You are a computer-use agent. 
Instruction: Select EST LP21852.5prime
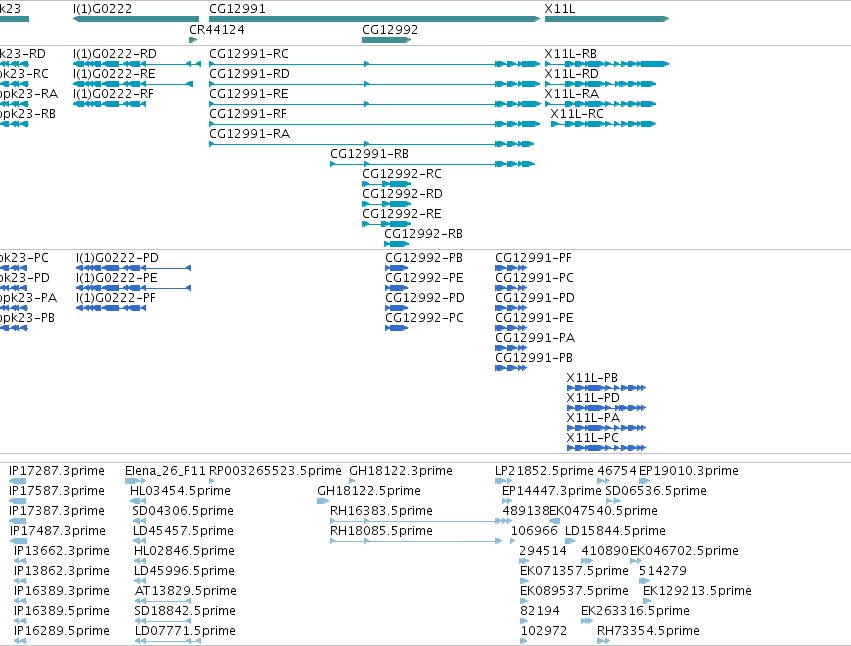(x=503, y=481)
